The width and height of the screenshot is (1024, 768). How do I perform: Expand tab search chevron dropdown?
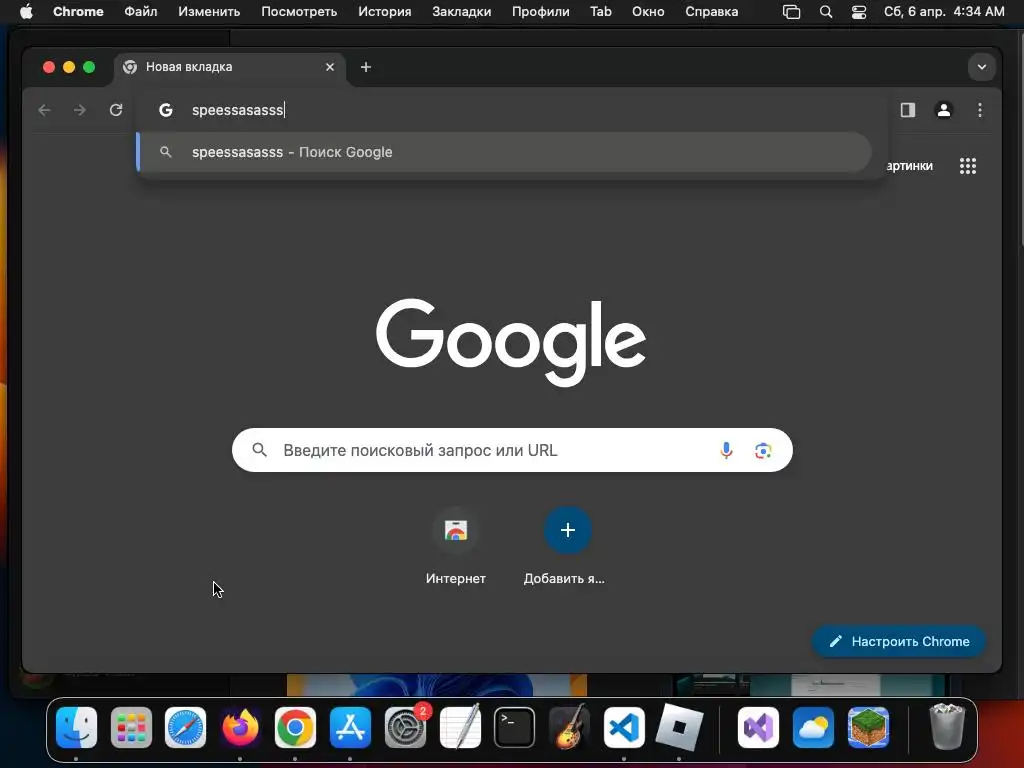[x=982, y=67]
